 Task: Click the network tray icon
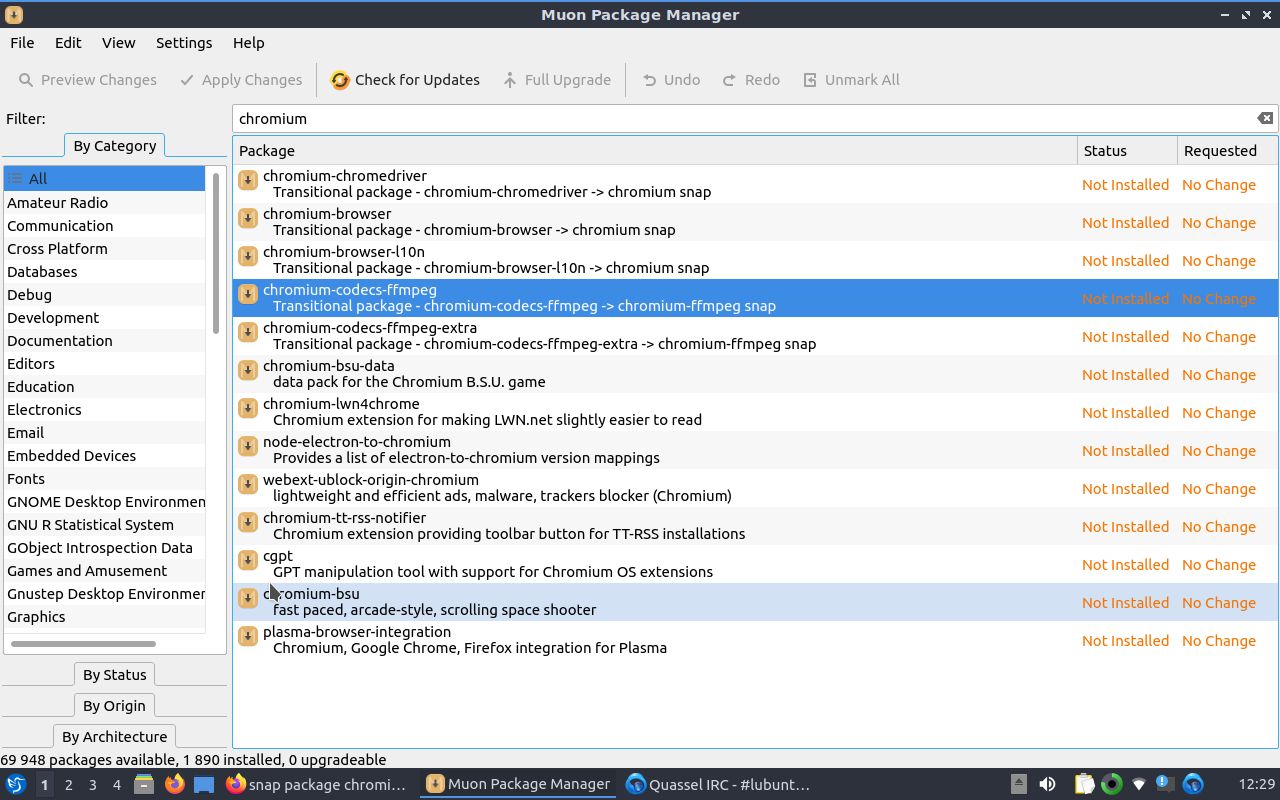pos(1138,784)
